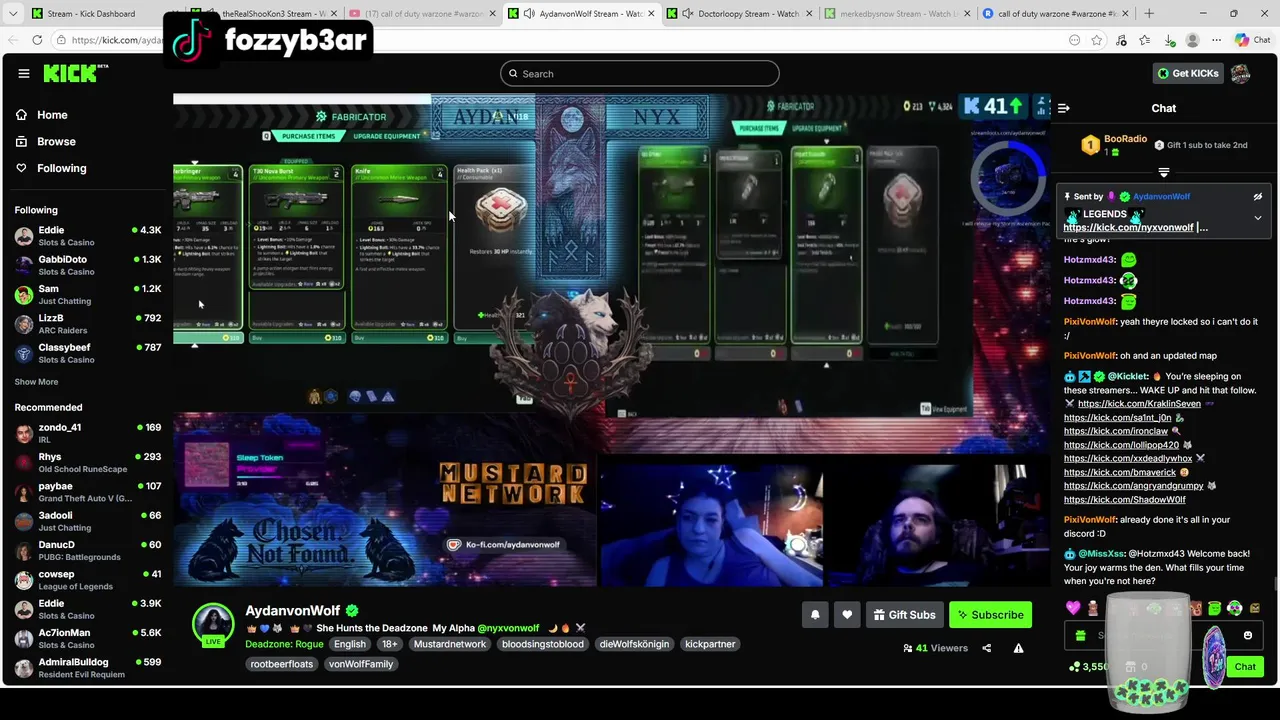Expand the gift leaderboard arrow

(1163, 173)
